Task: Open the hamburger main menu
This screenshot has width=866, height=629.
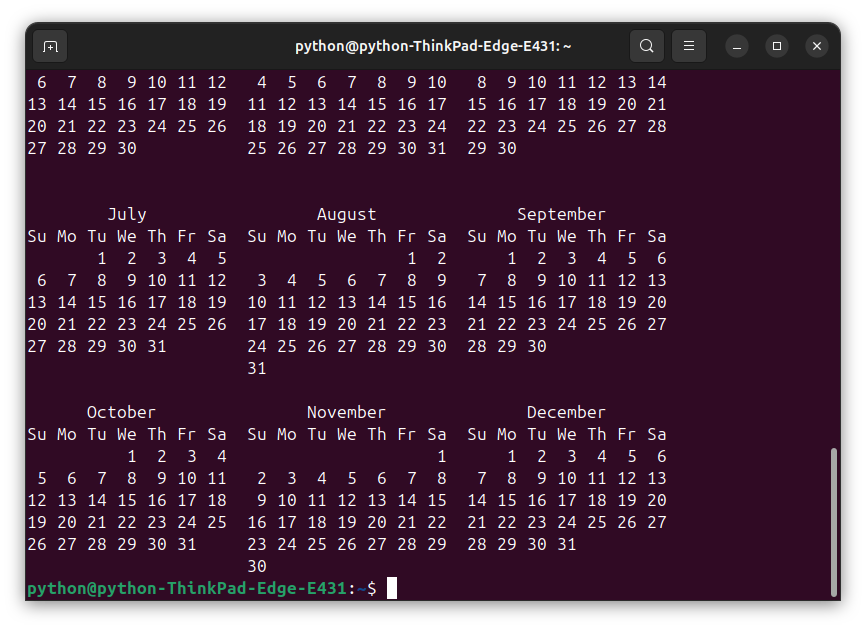Action: click(x=689, y=46)
